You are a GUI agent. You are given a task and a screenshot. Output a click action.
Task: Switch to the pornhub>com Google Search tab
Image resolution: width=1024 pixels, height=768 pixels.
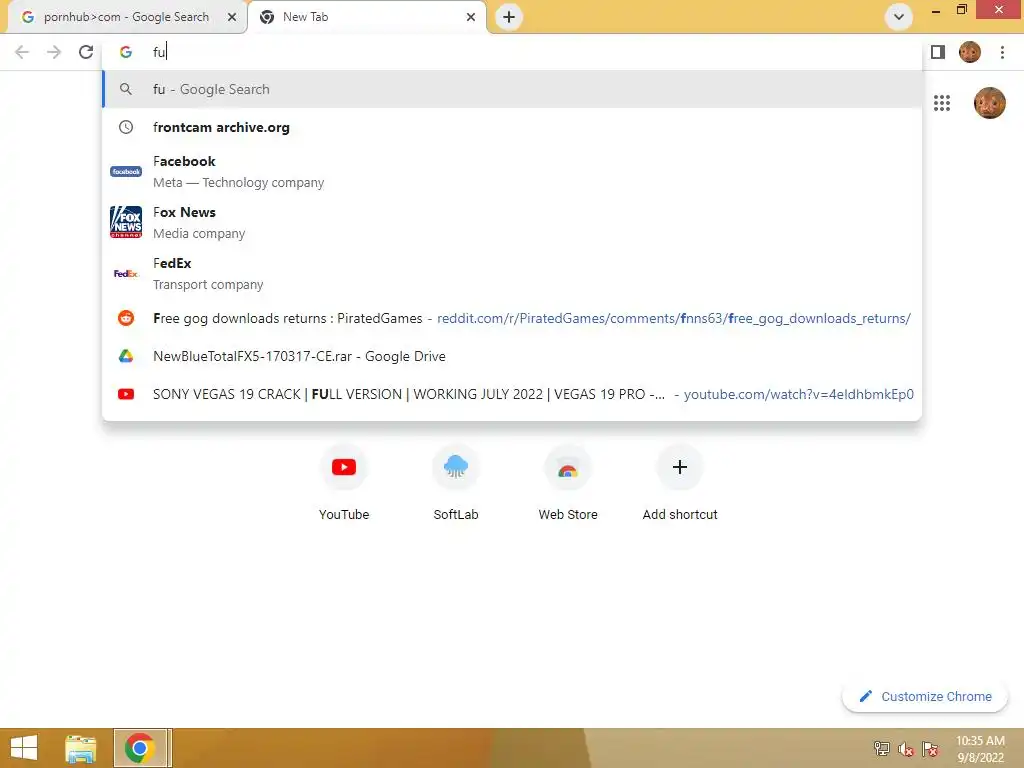[x=125, y=17]
